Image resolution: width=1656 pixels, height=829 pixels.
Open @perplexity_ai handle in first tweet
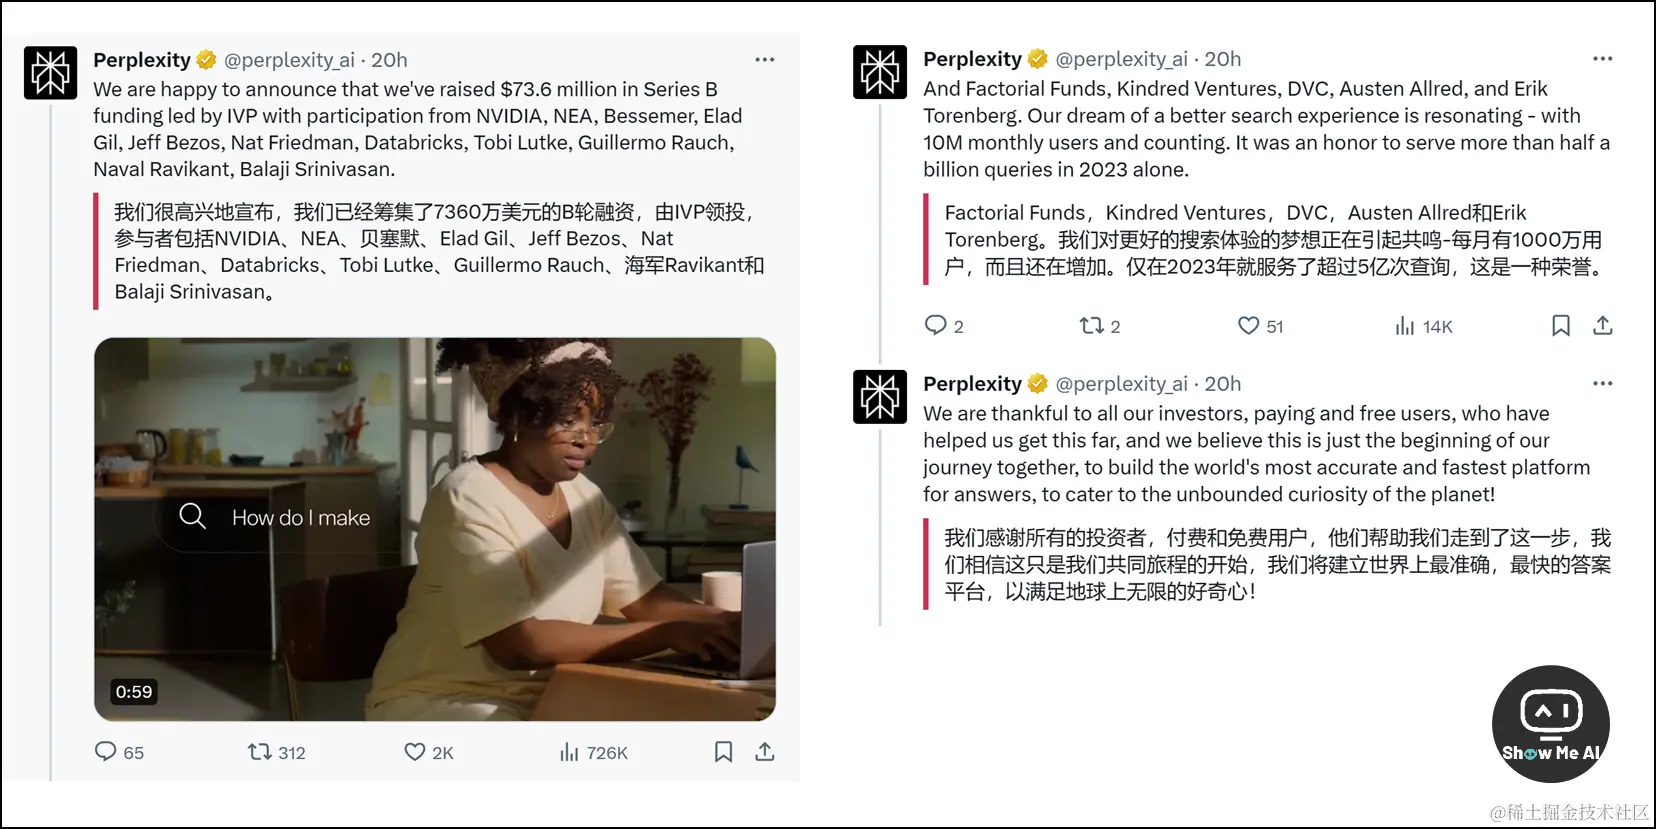click(x=289, y=60)
